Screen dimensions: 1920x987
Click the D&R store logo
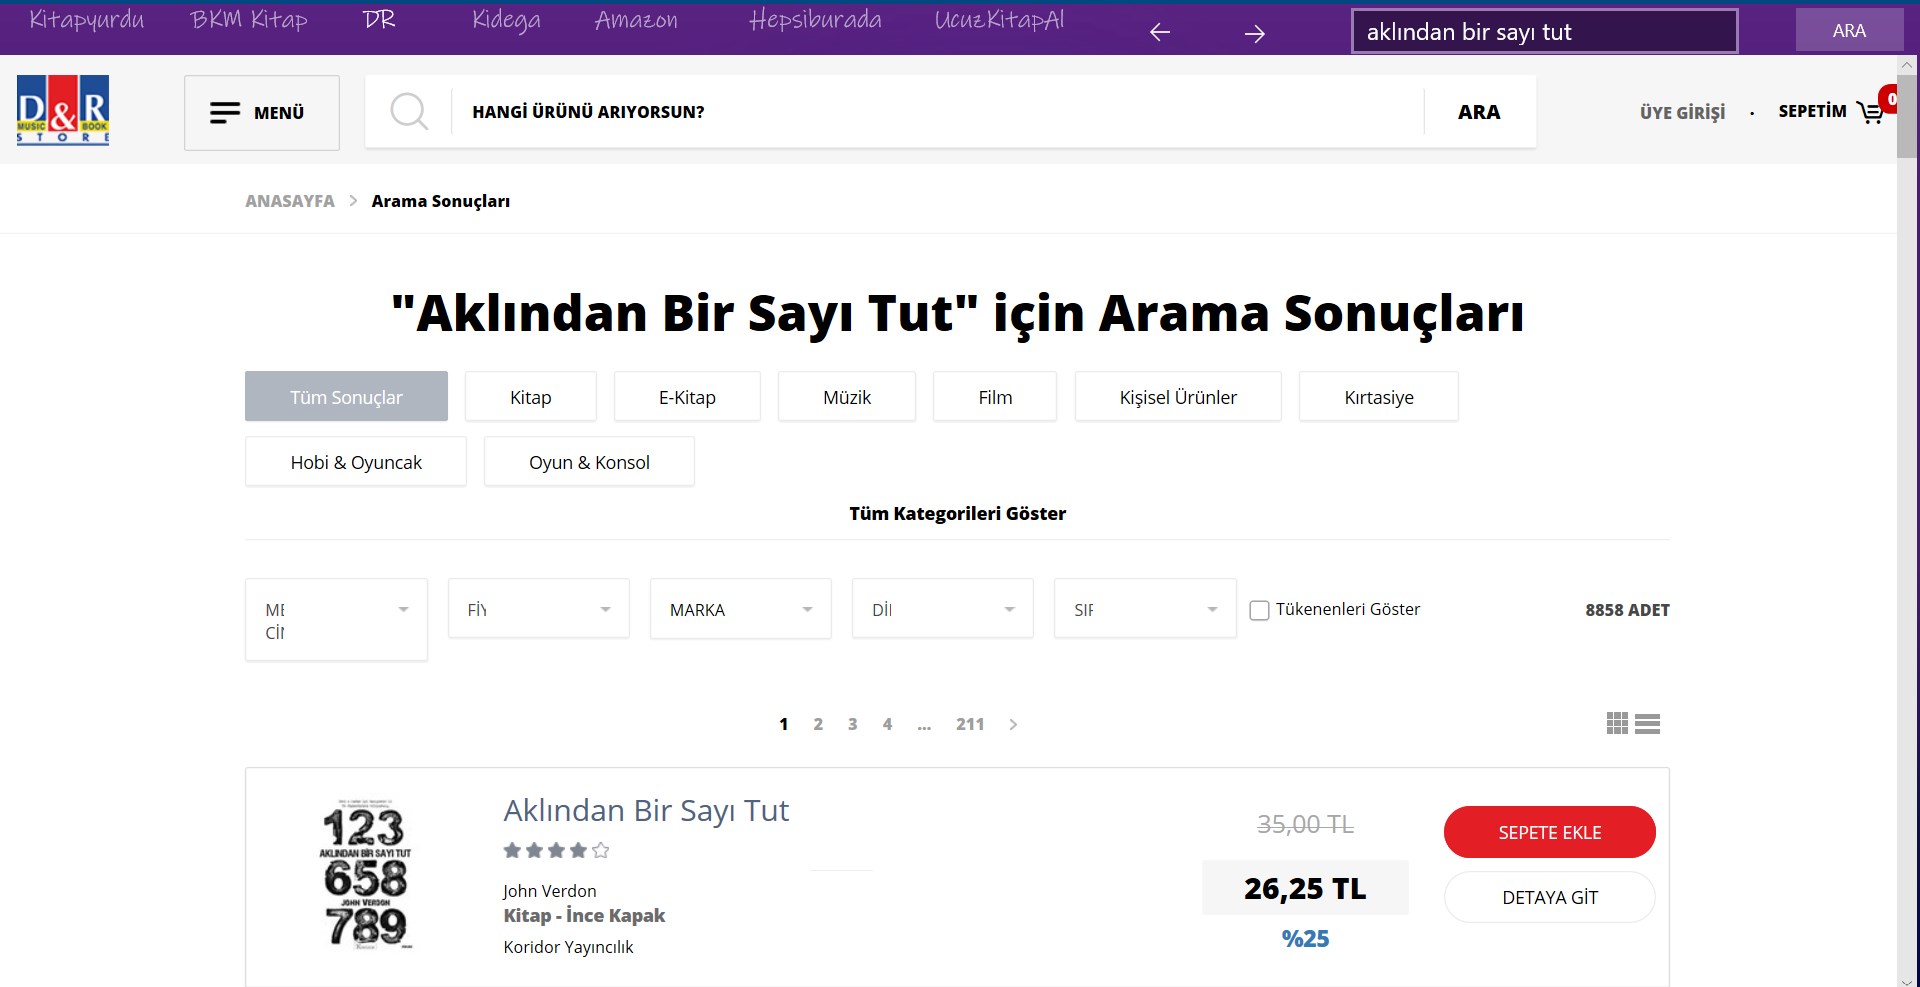[63, 110]
